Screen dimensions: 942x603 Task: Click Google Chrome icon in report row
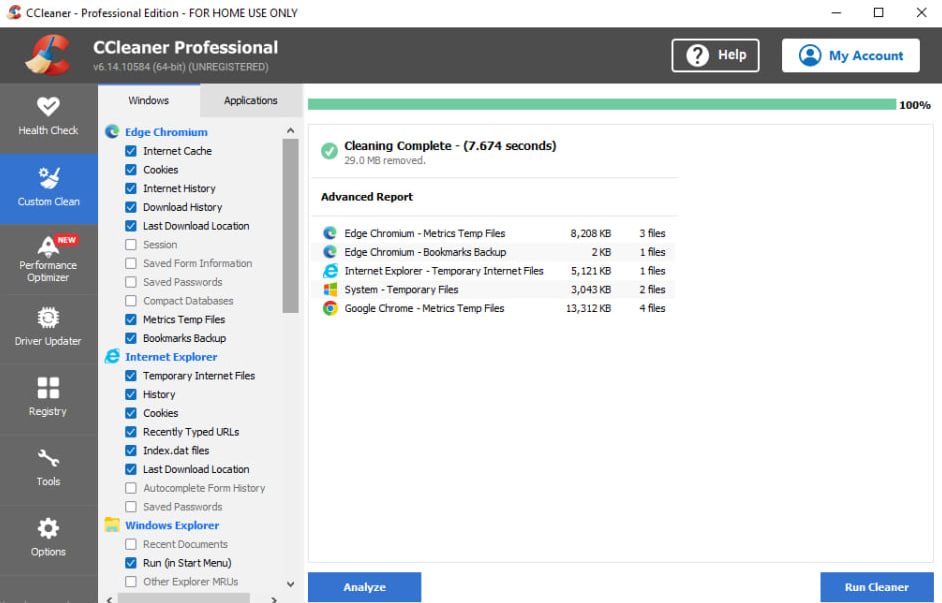coord(330,308)
